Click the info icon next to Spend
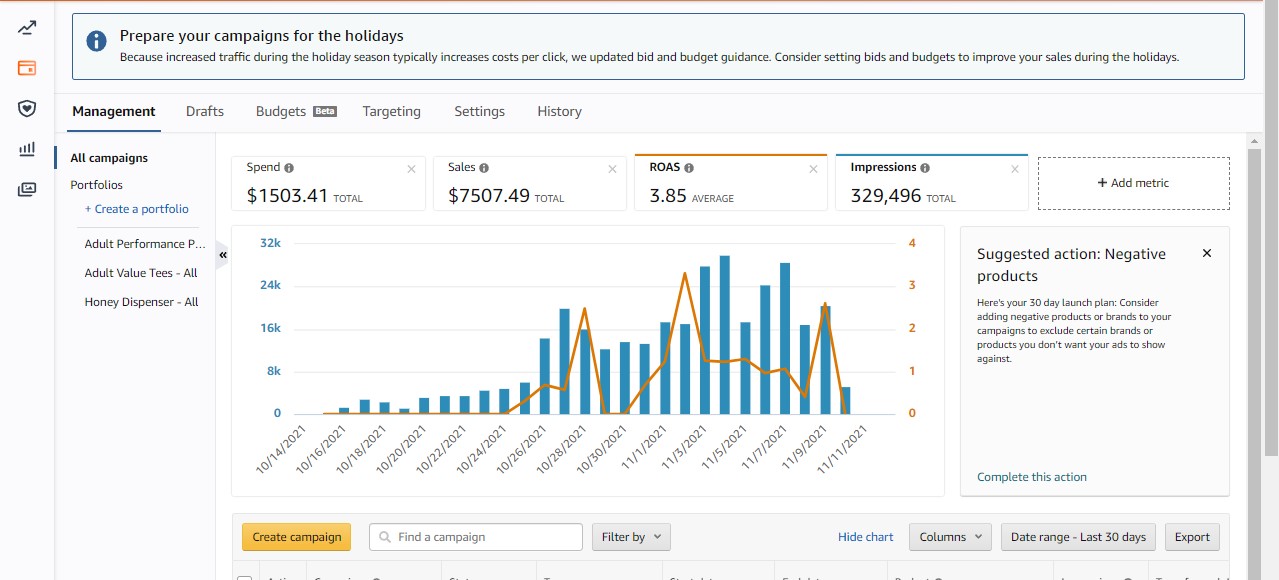 tap(289, 168)
